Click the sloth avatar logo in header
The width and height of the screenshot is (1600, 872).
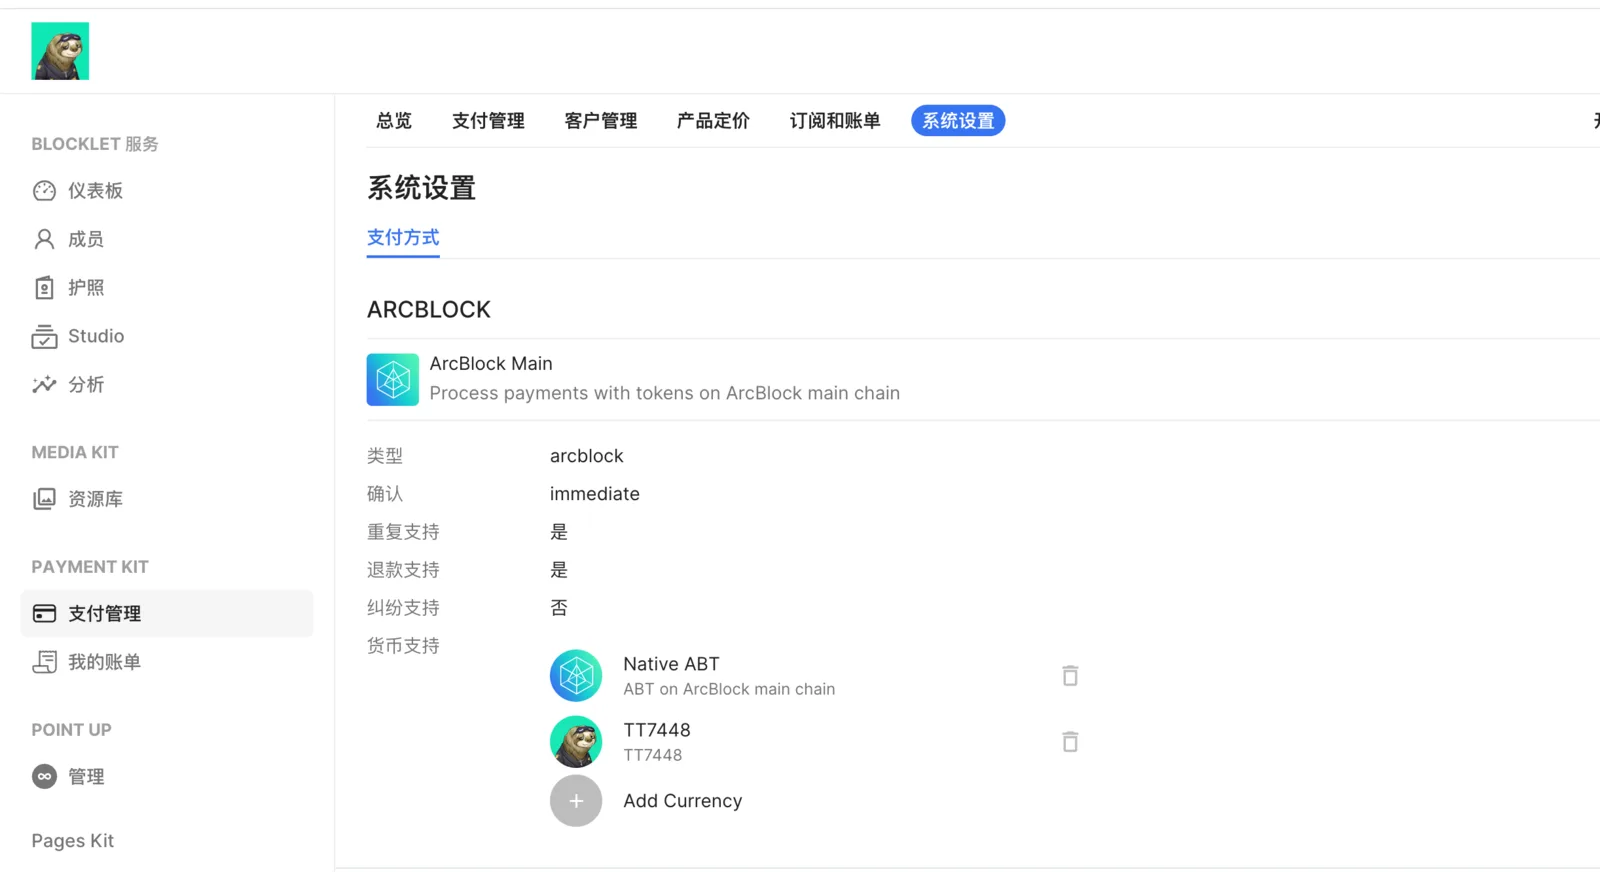60,51
